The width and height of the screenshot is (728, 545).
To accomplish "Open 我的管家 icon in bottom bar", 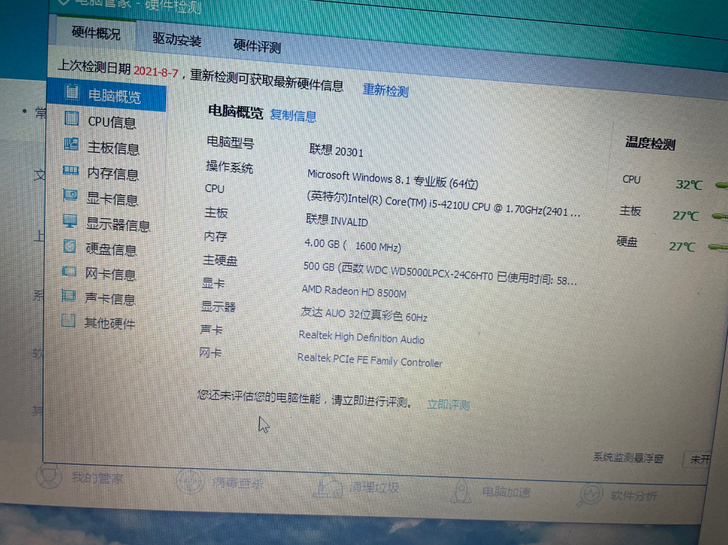I will (x=49, y=475).
